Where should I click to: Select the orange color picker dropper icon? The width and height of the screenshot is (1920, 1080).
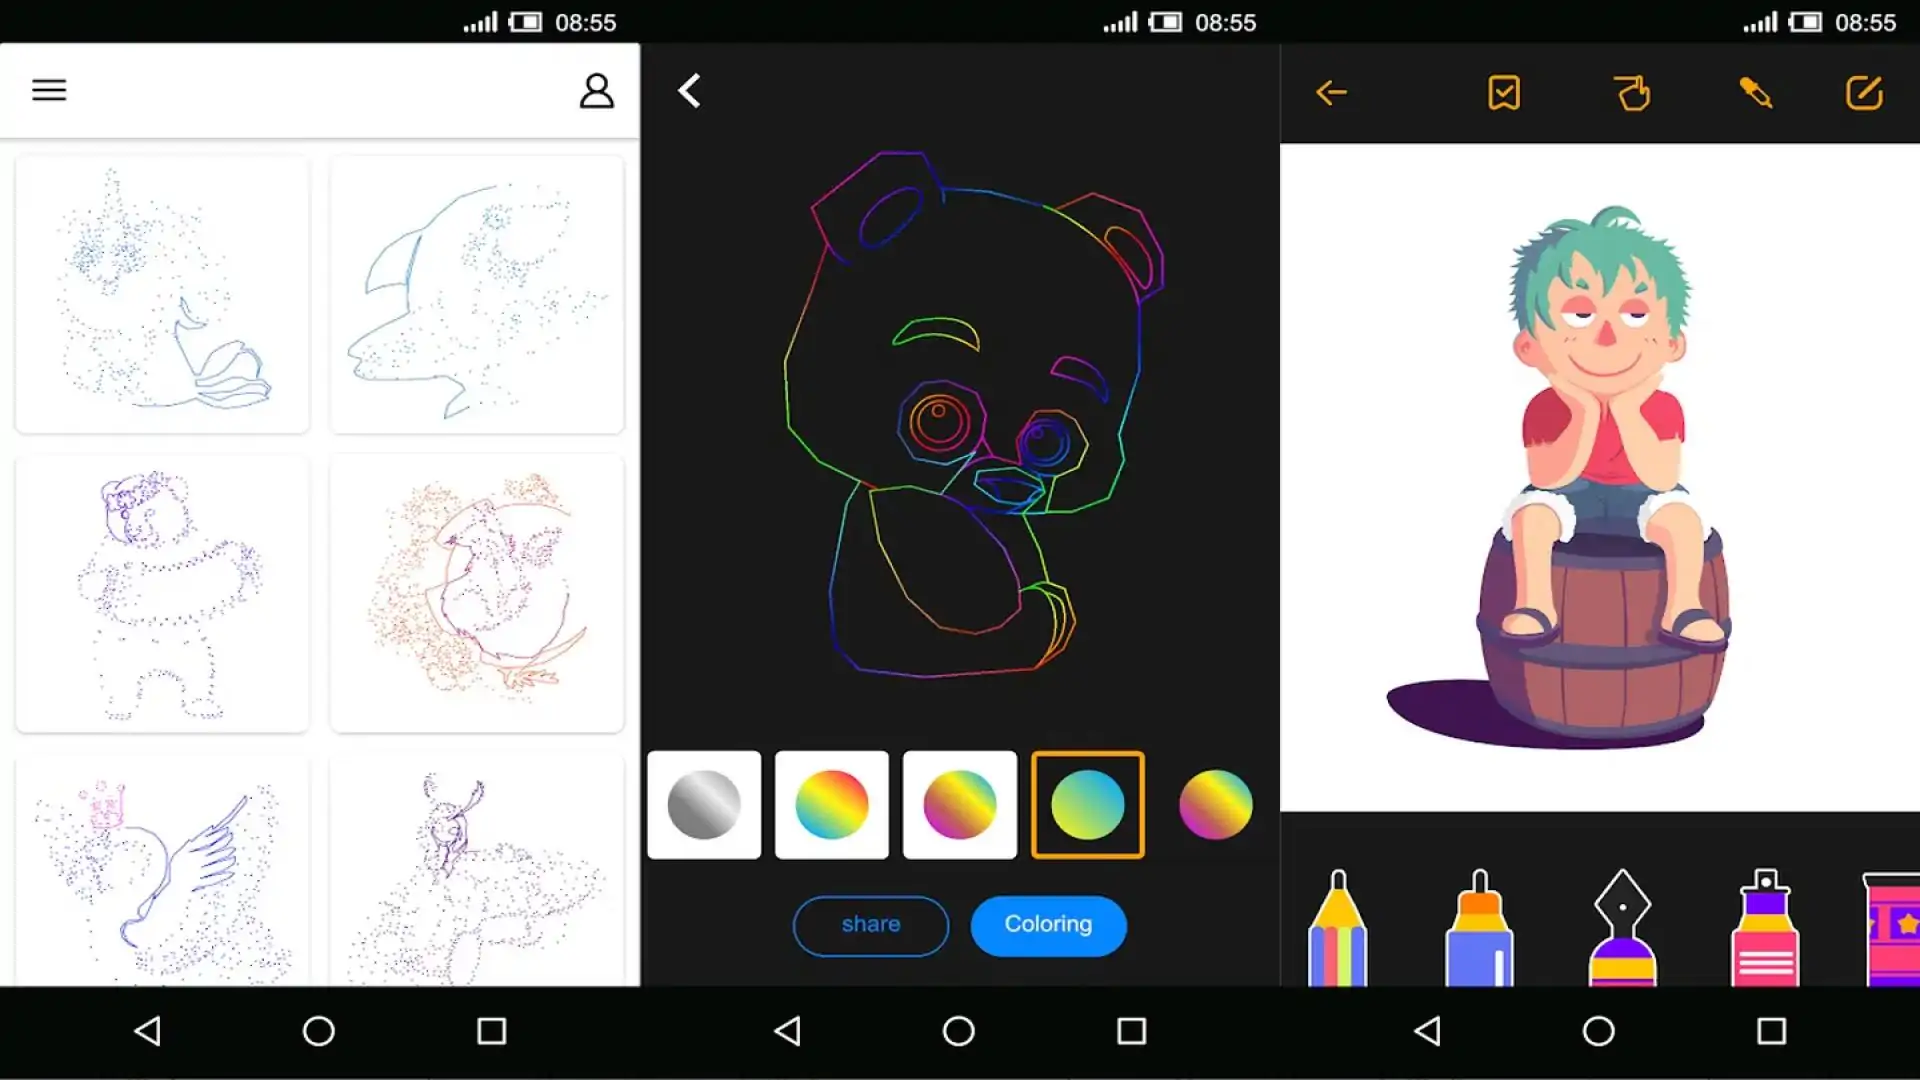pos(1755,93)
